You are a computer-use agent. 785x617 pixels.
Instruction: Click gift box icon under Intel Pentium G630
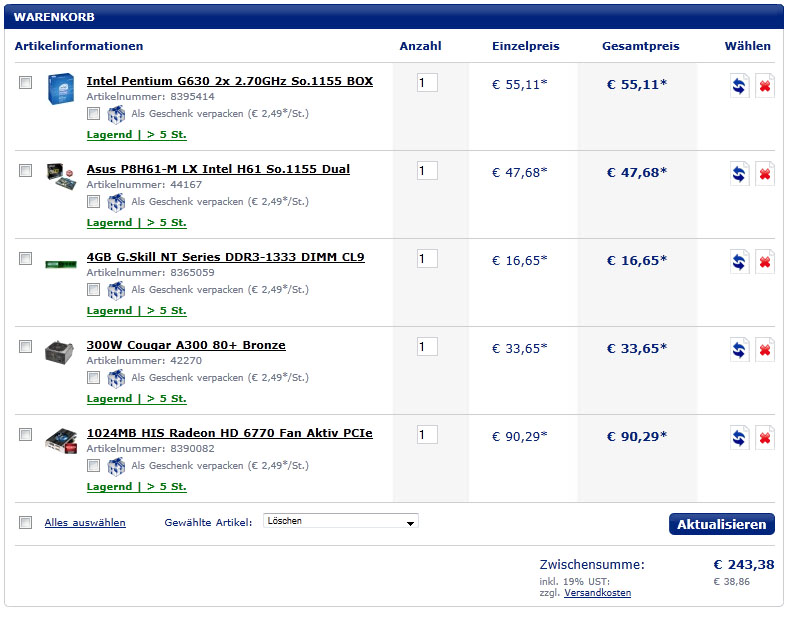(116, 114)
